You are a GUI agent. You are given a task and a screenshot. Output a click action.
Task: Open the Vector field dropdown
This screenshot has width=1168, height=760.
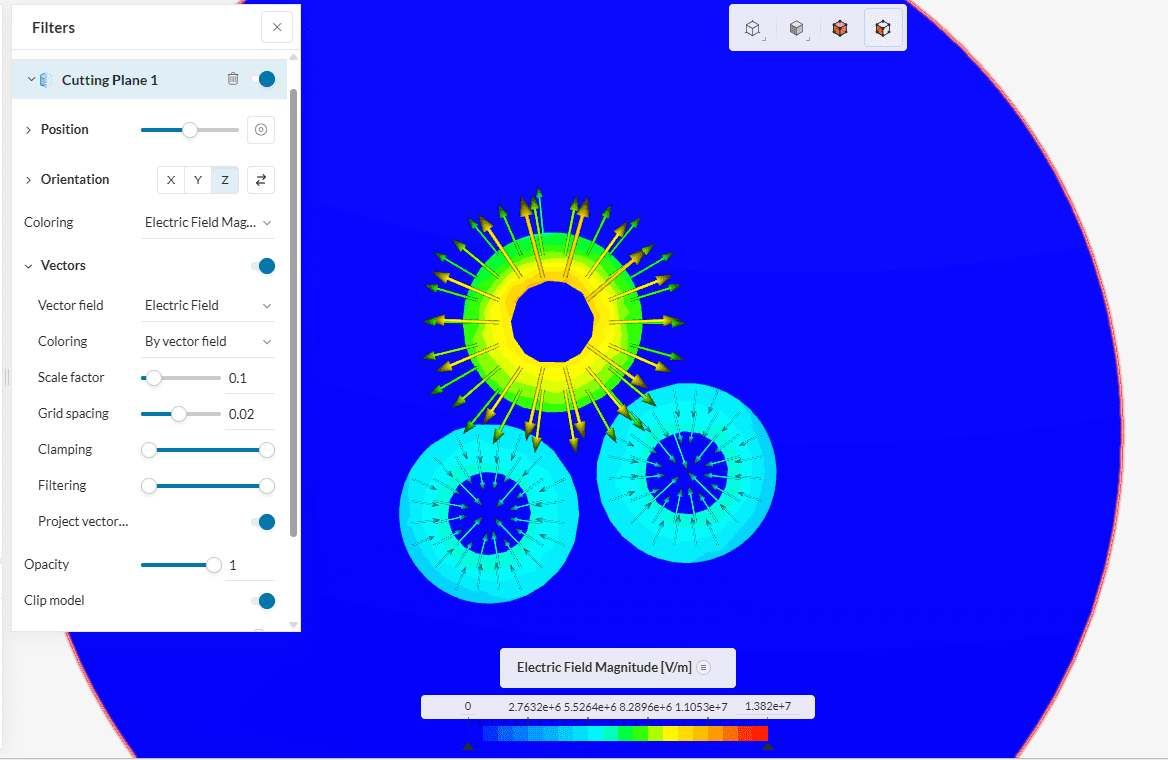click(x=208, y=306)
